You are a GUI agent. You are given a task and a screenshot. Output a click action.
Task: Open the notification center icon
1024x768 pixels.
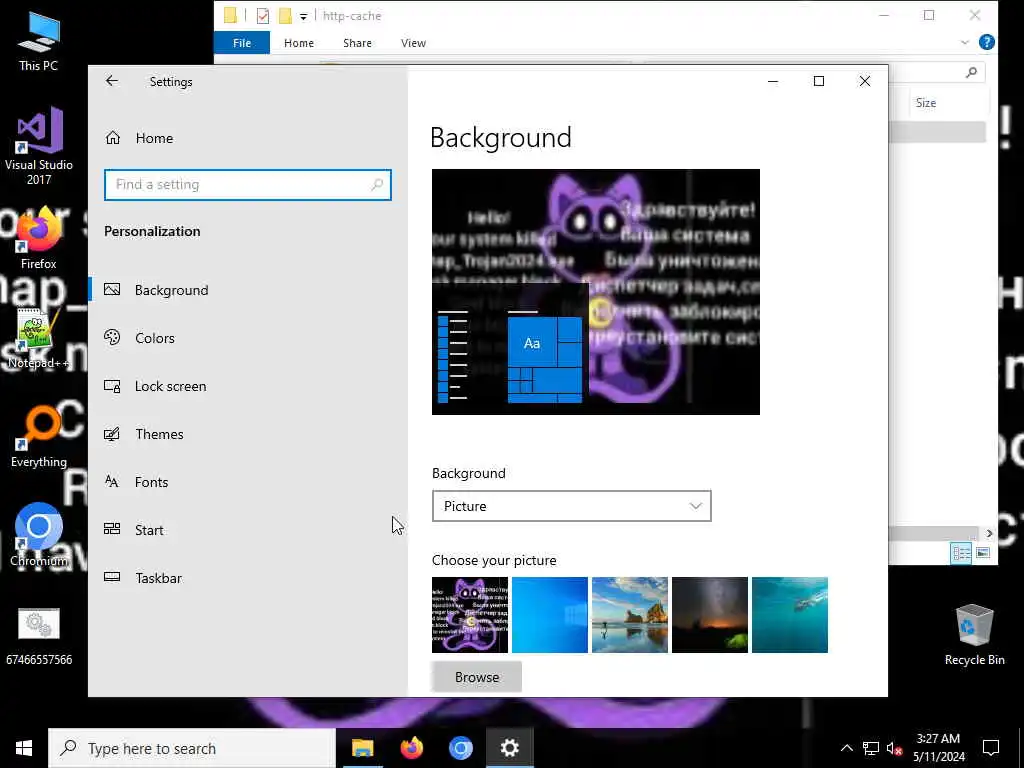pos(991,748)
